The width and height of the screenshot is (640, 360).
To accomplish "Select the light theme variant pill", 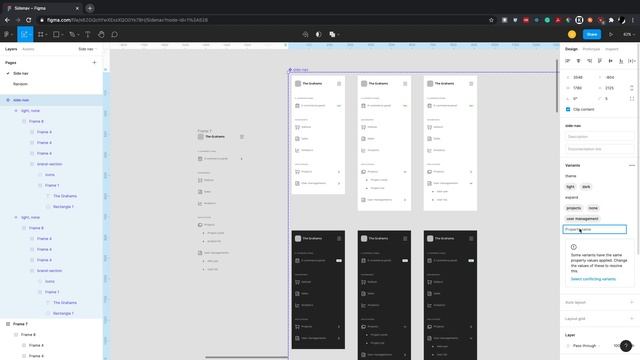I will click(570, 187).
